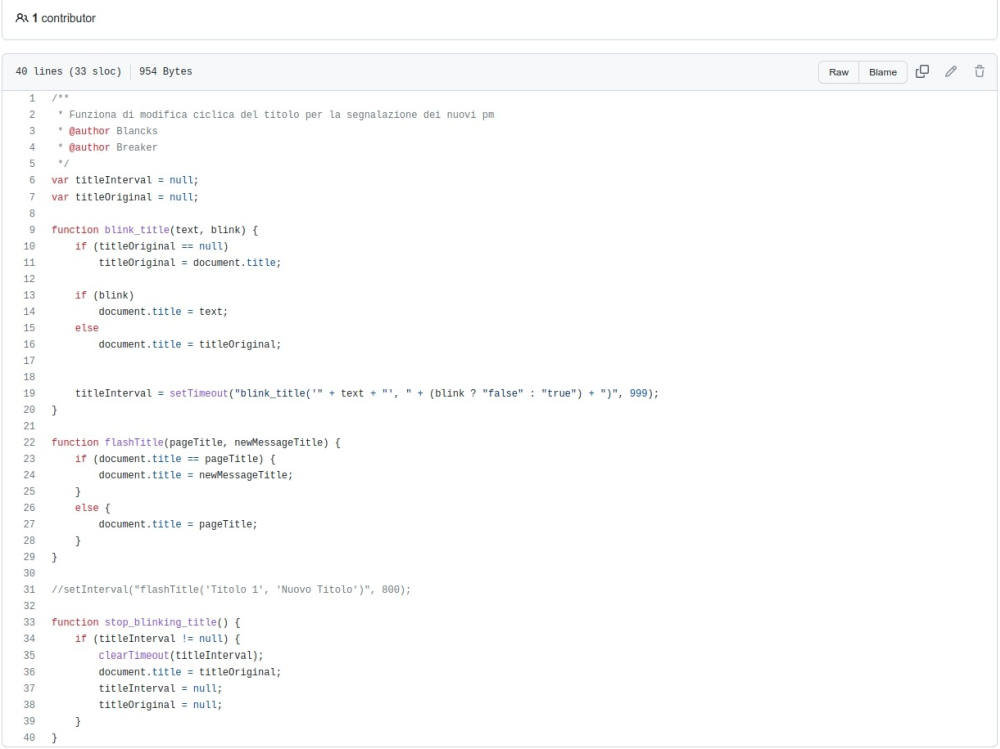Click the "@author Breaker" comment line
1000x749 pixels.
point(107,147)
